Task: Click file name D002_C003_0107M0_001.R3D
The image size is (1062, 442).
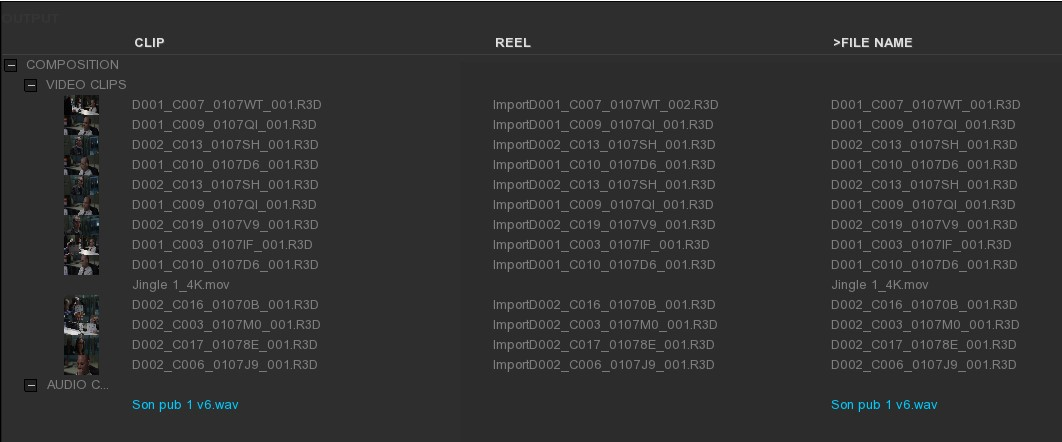Action: (x=925, y=325)
